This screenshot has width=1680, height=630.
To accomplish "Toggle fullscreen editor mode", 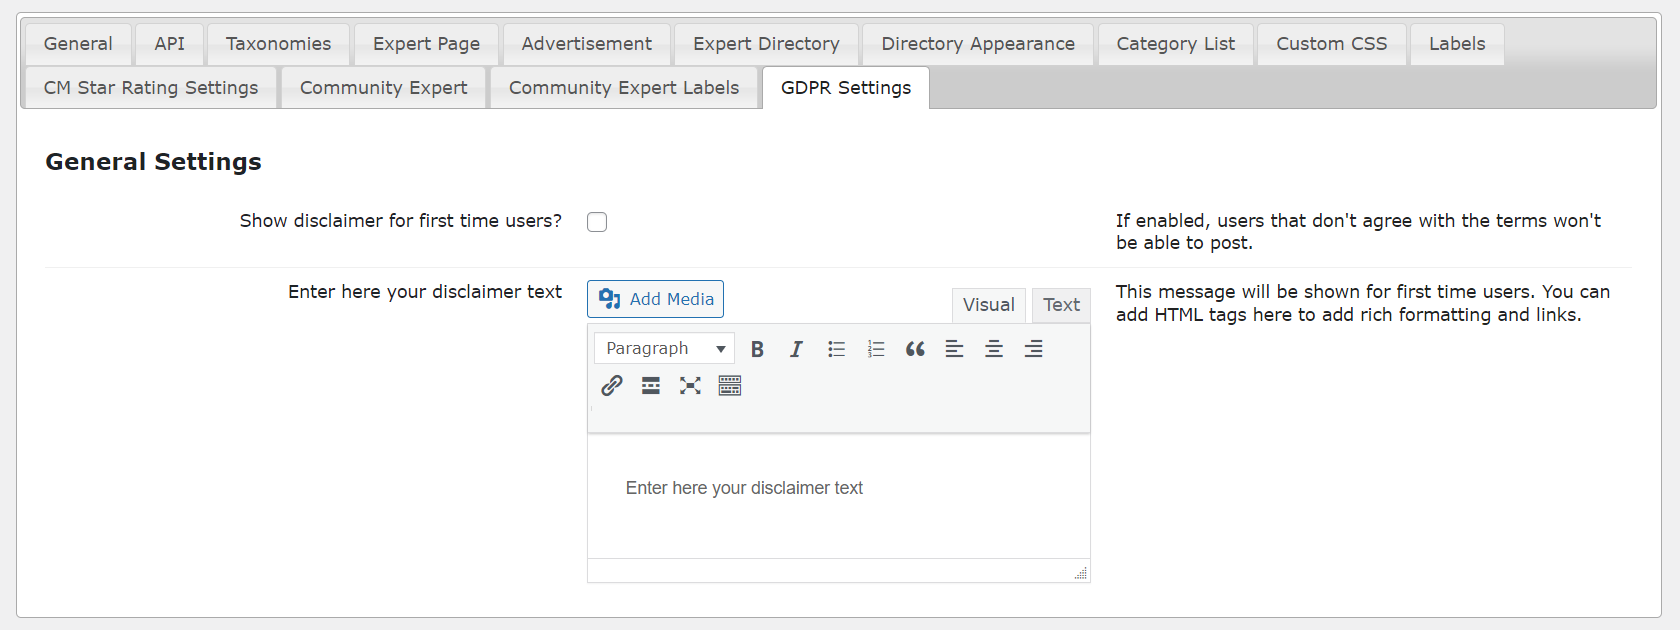I will tap(690, 386).
